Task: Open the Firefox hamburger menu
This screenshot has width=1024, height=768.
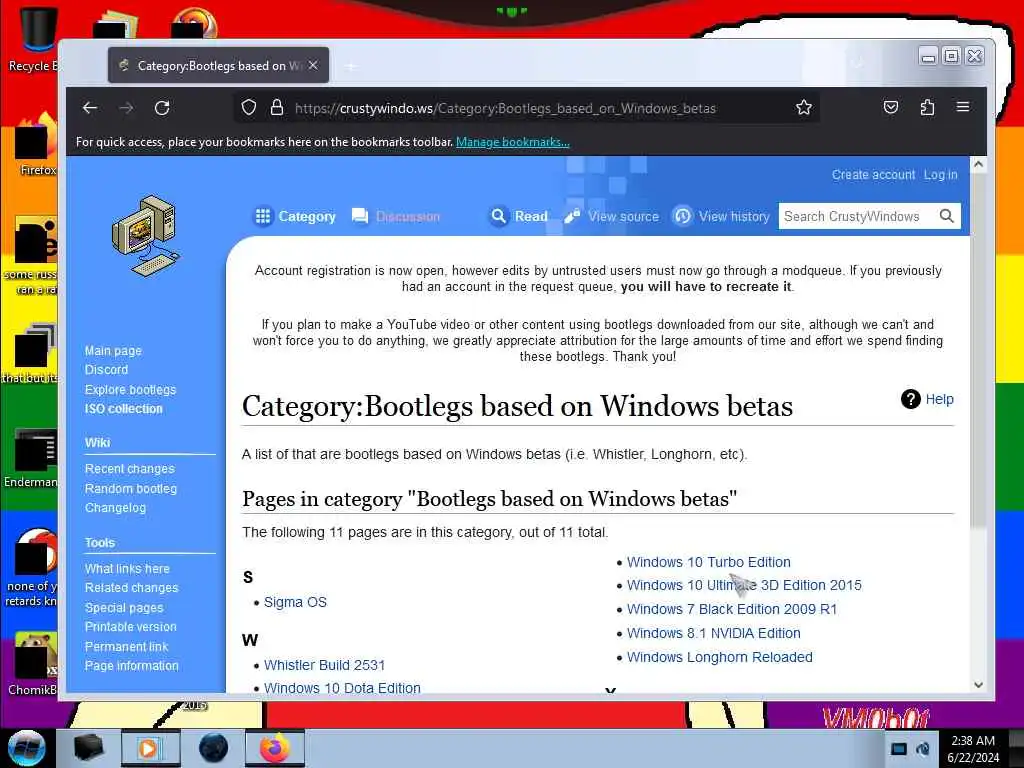Action: pyautogui.click(x=963, y=106)
